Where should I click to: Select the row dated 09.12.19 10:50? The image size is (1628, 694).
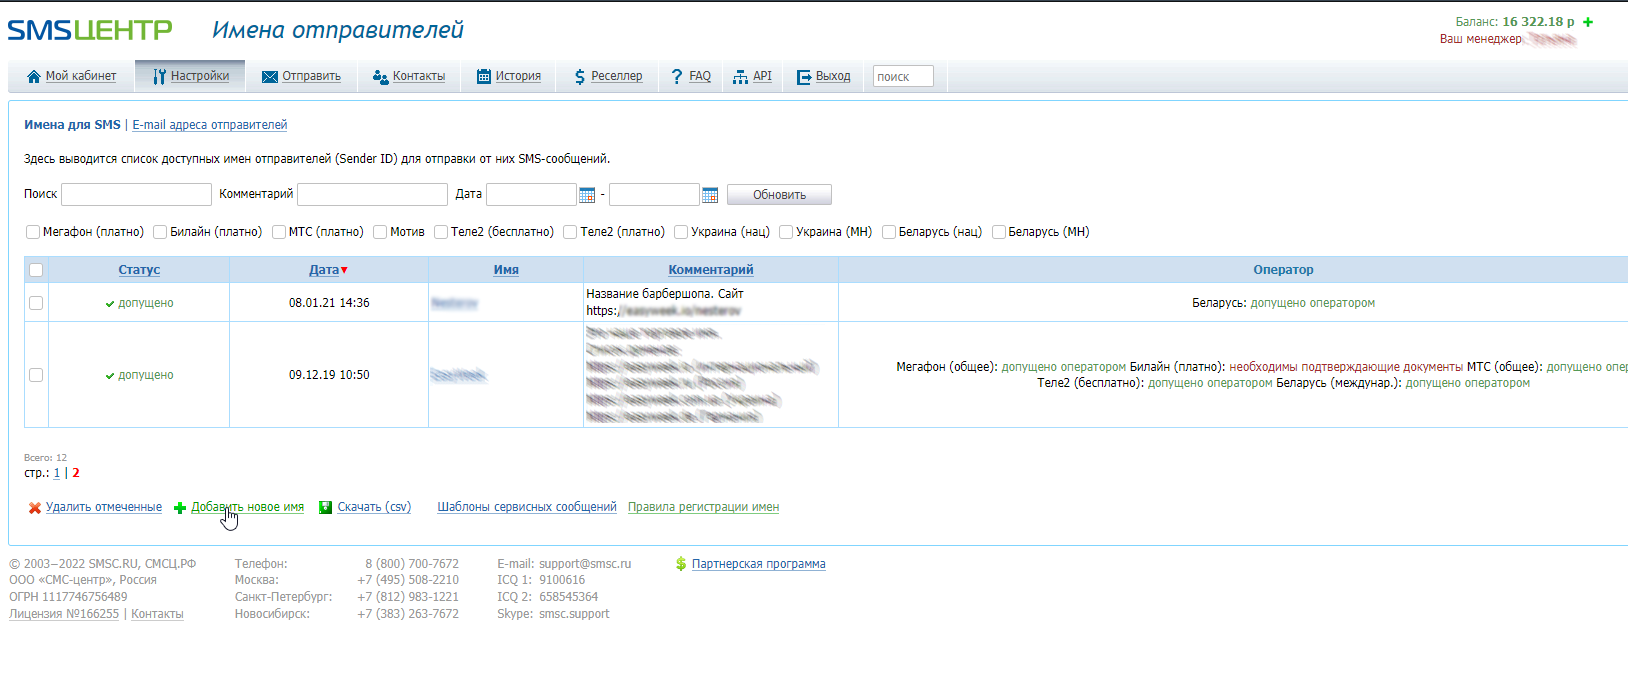[x=36, y=375]
